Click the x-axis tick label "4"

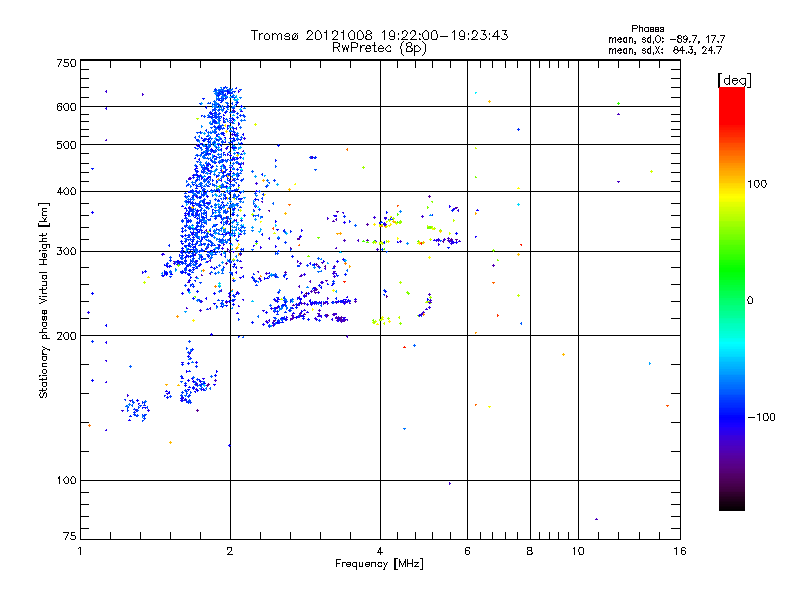[x=380, y=551]
